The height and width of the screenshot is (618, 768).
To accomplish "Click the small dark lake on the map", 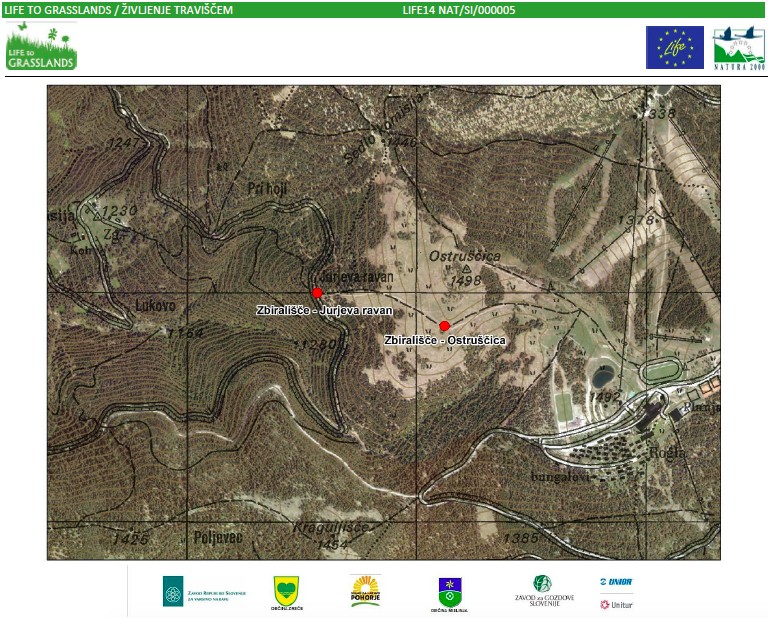I will (x=602, y=377).
